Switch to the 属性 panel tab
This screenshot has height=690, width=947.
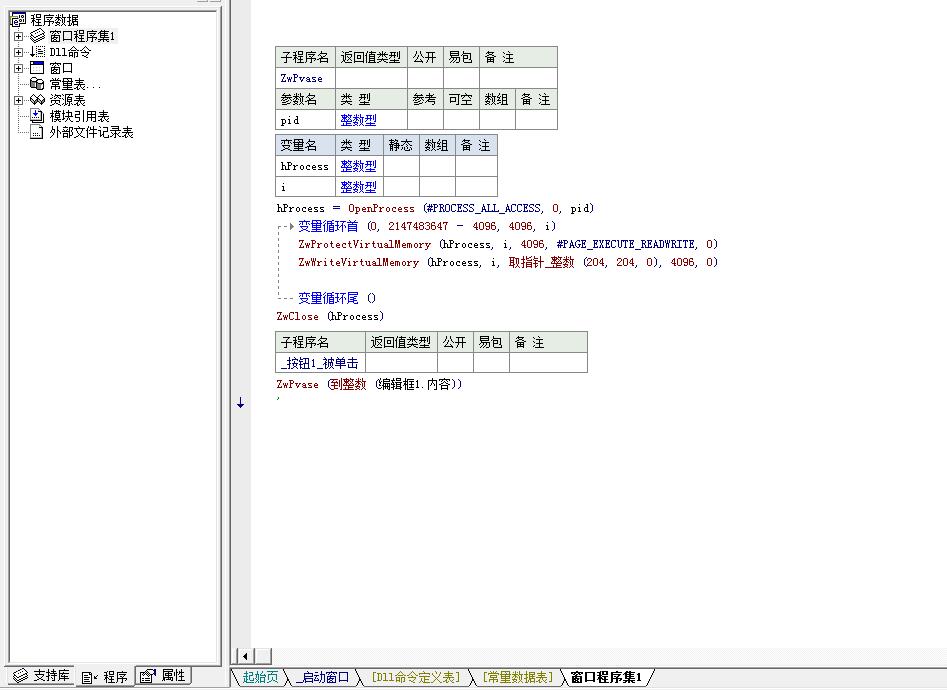[164, 675]
